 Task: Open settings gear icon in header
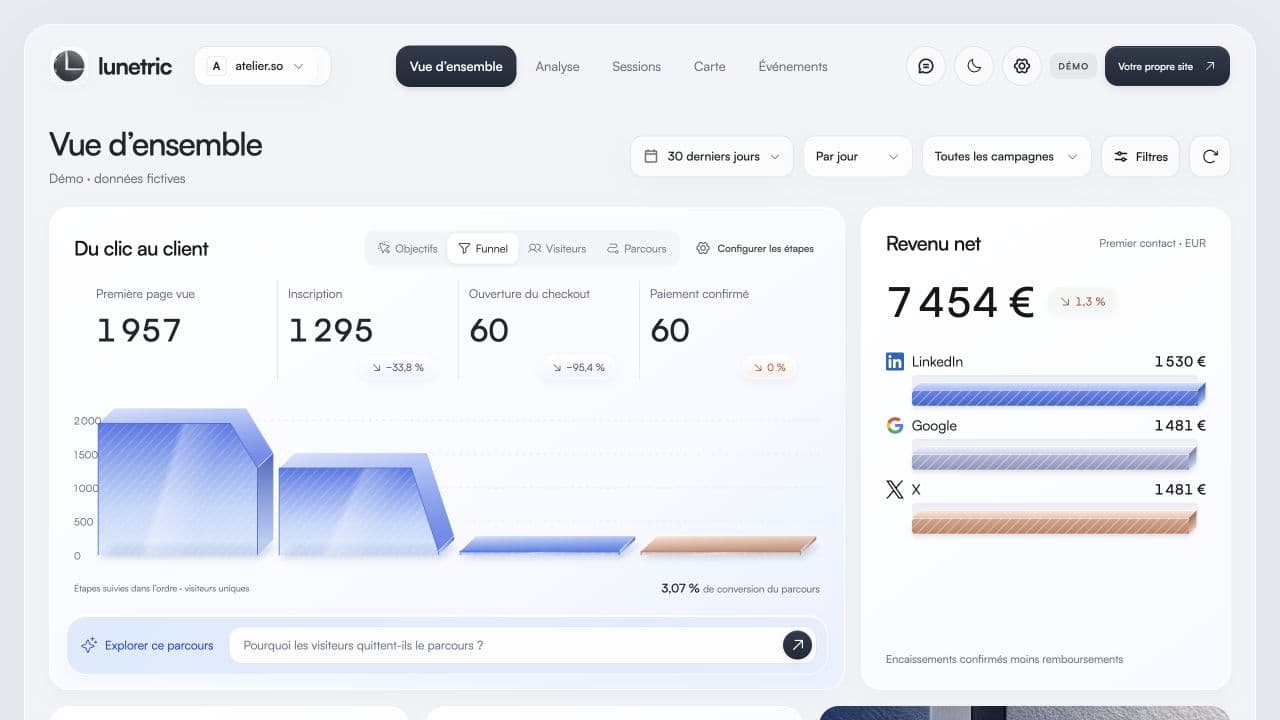click(1022, 66)
